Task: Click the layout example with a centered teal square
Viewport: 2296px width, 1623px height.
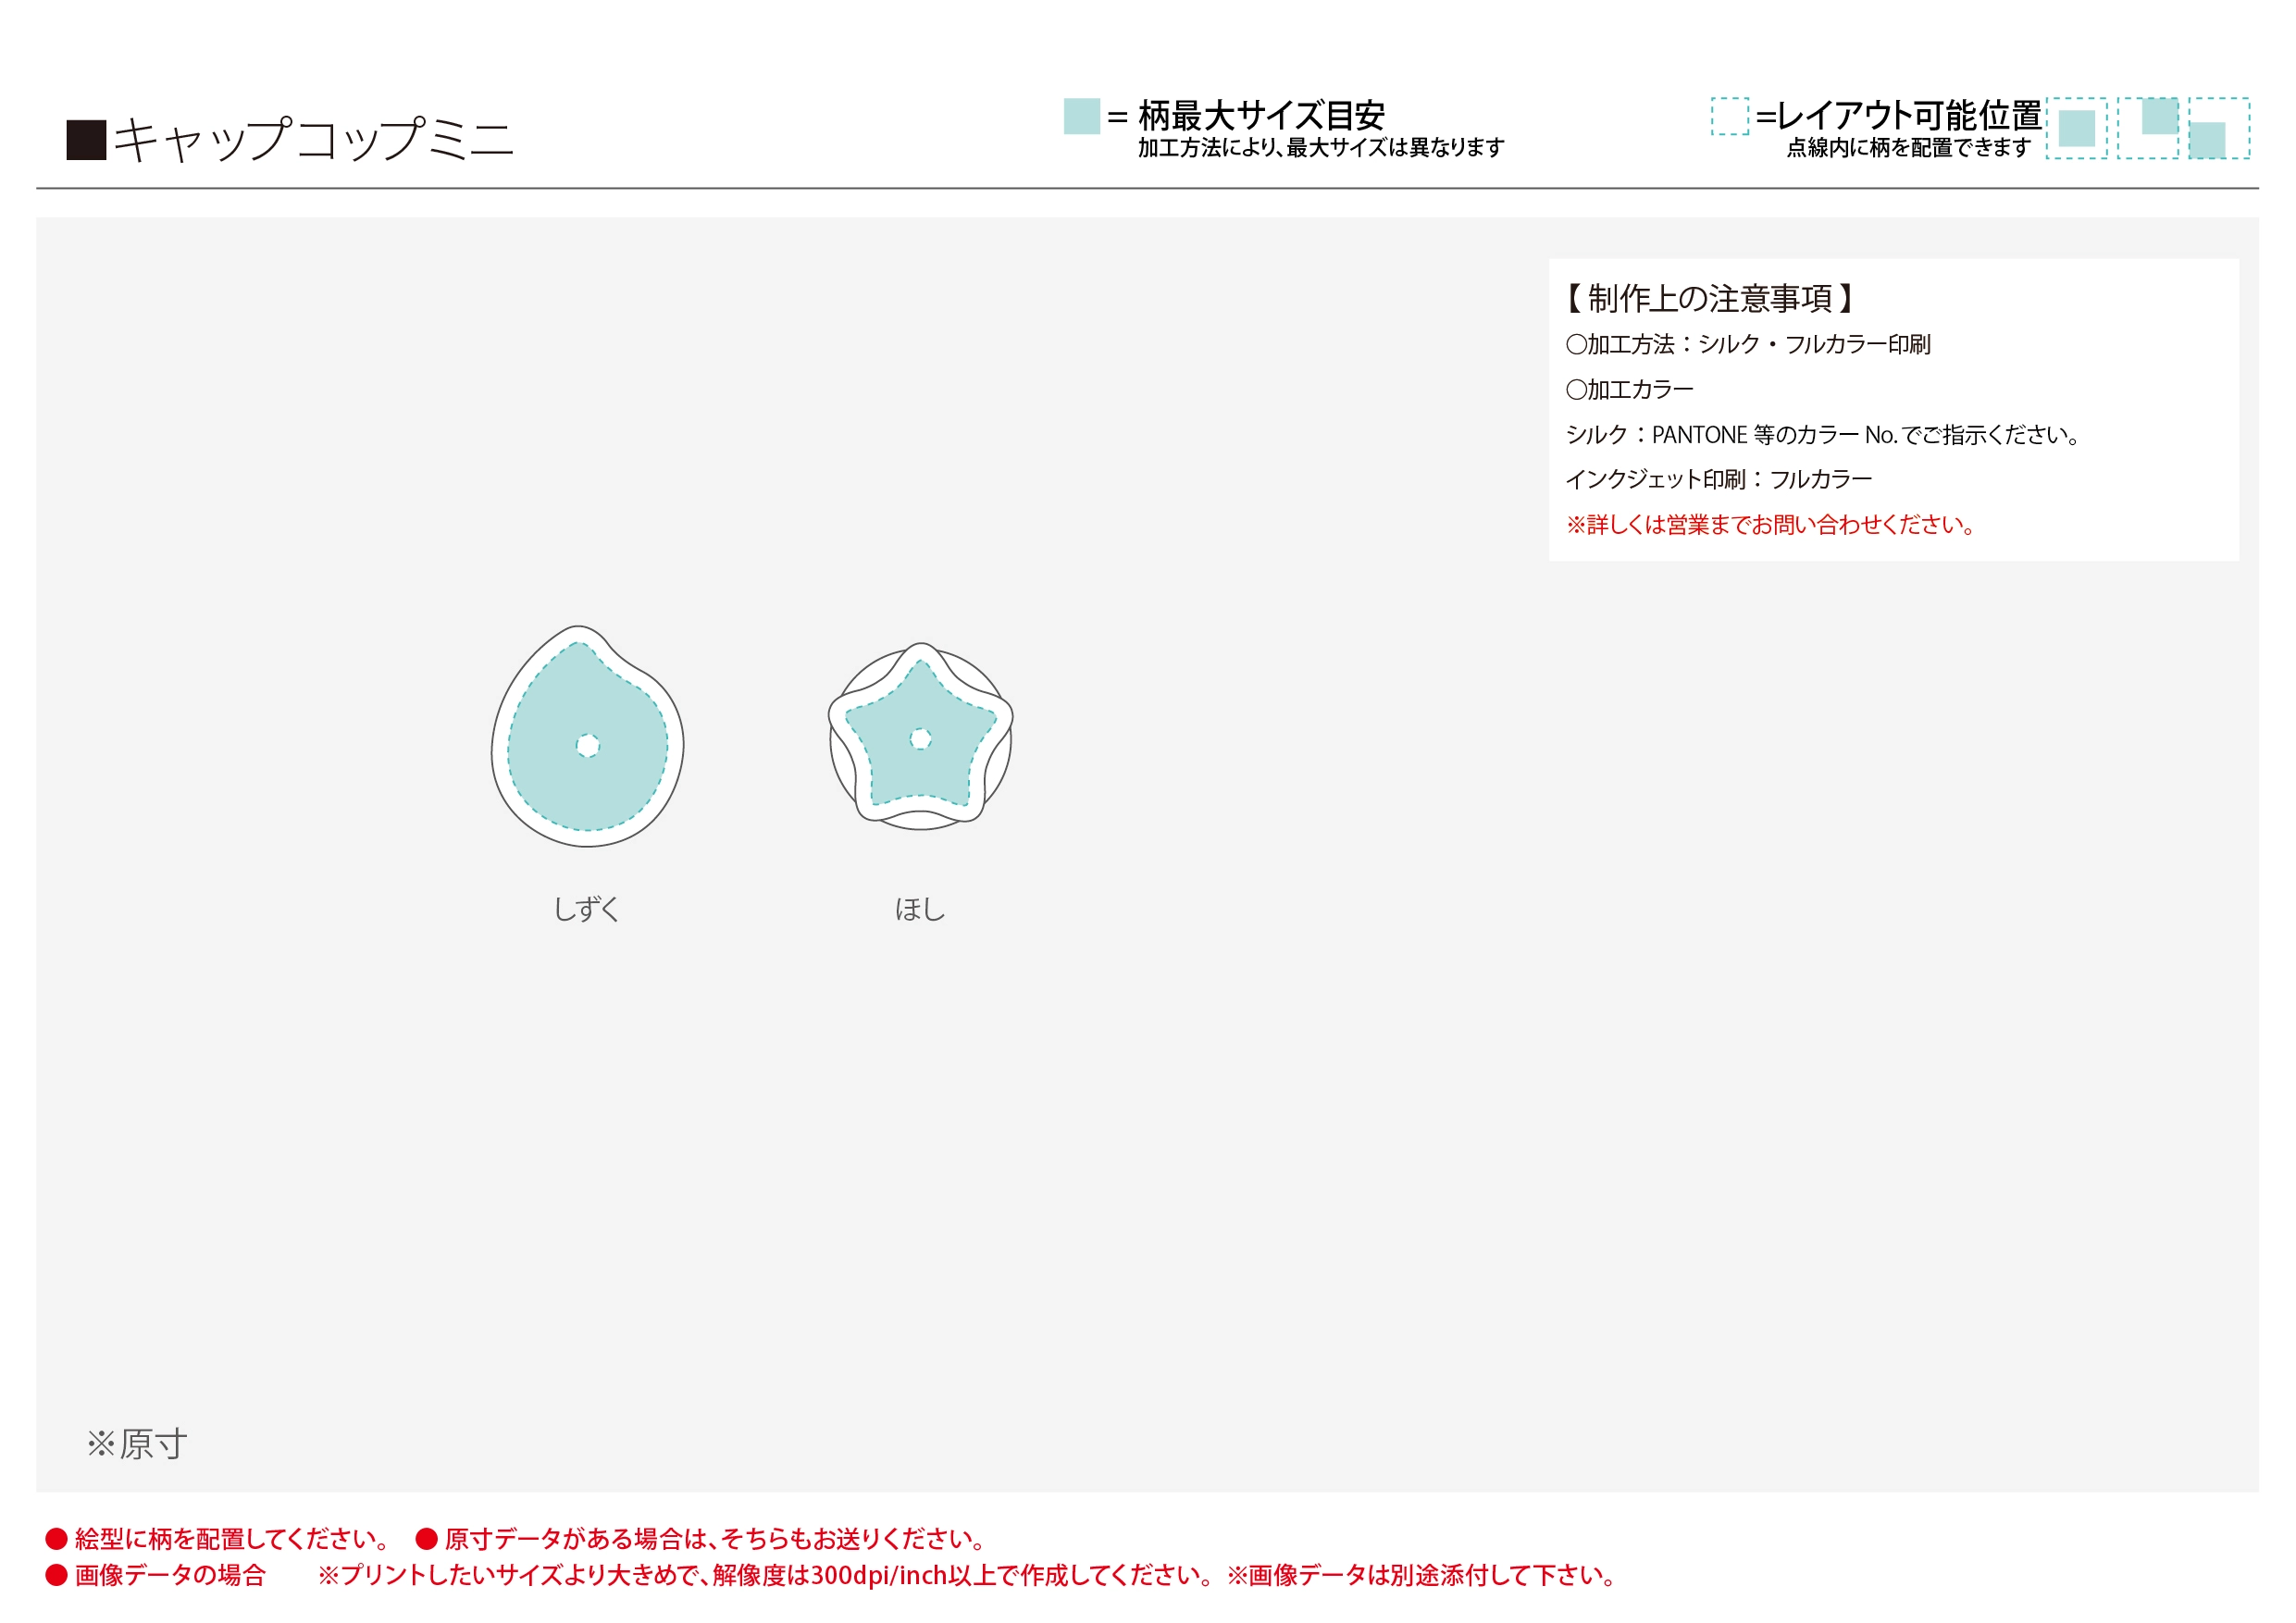Action: 2077,128
